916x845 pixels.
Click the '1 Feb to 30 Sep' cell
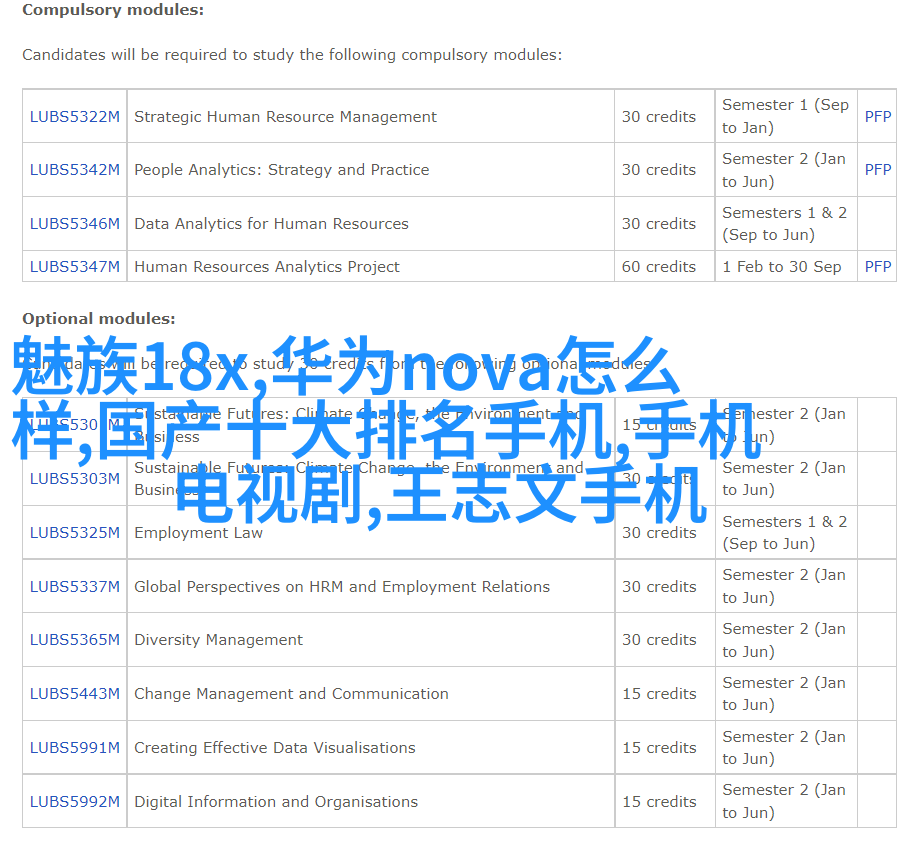pos(782,266)
